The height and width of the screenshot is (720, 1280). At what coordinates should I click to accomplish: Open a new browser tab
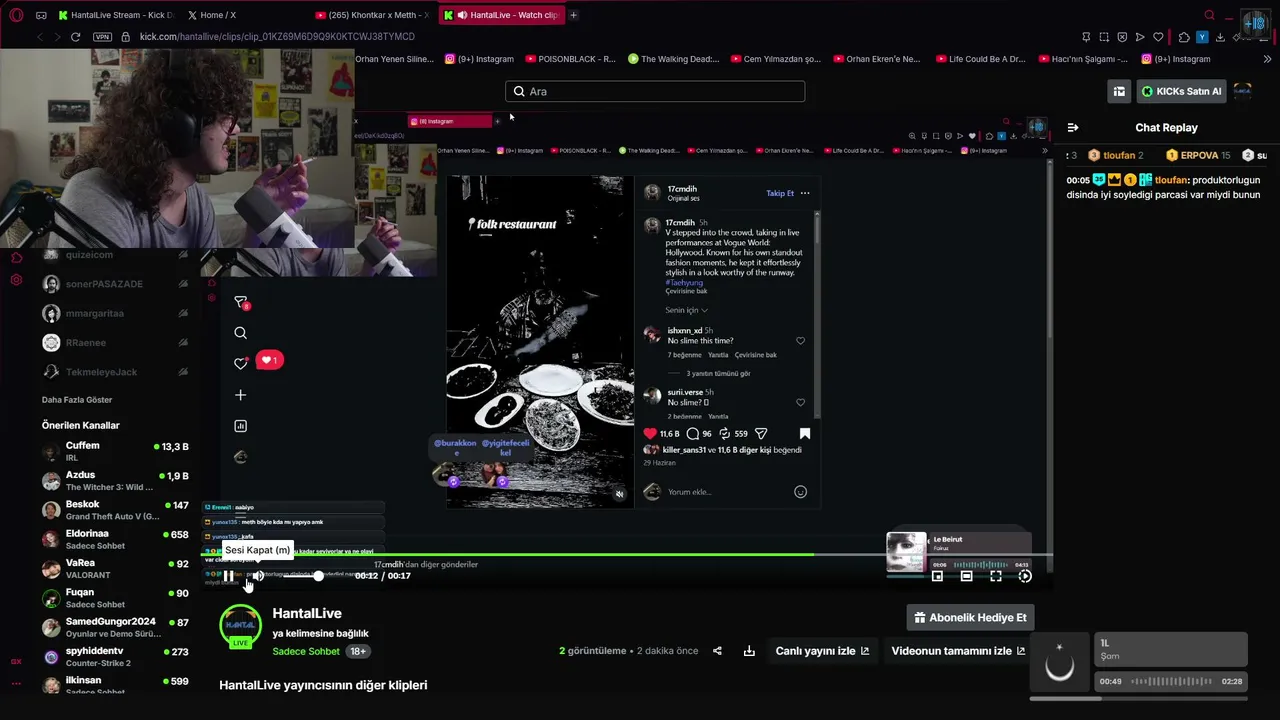point(573,15)
